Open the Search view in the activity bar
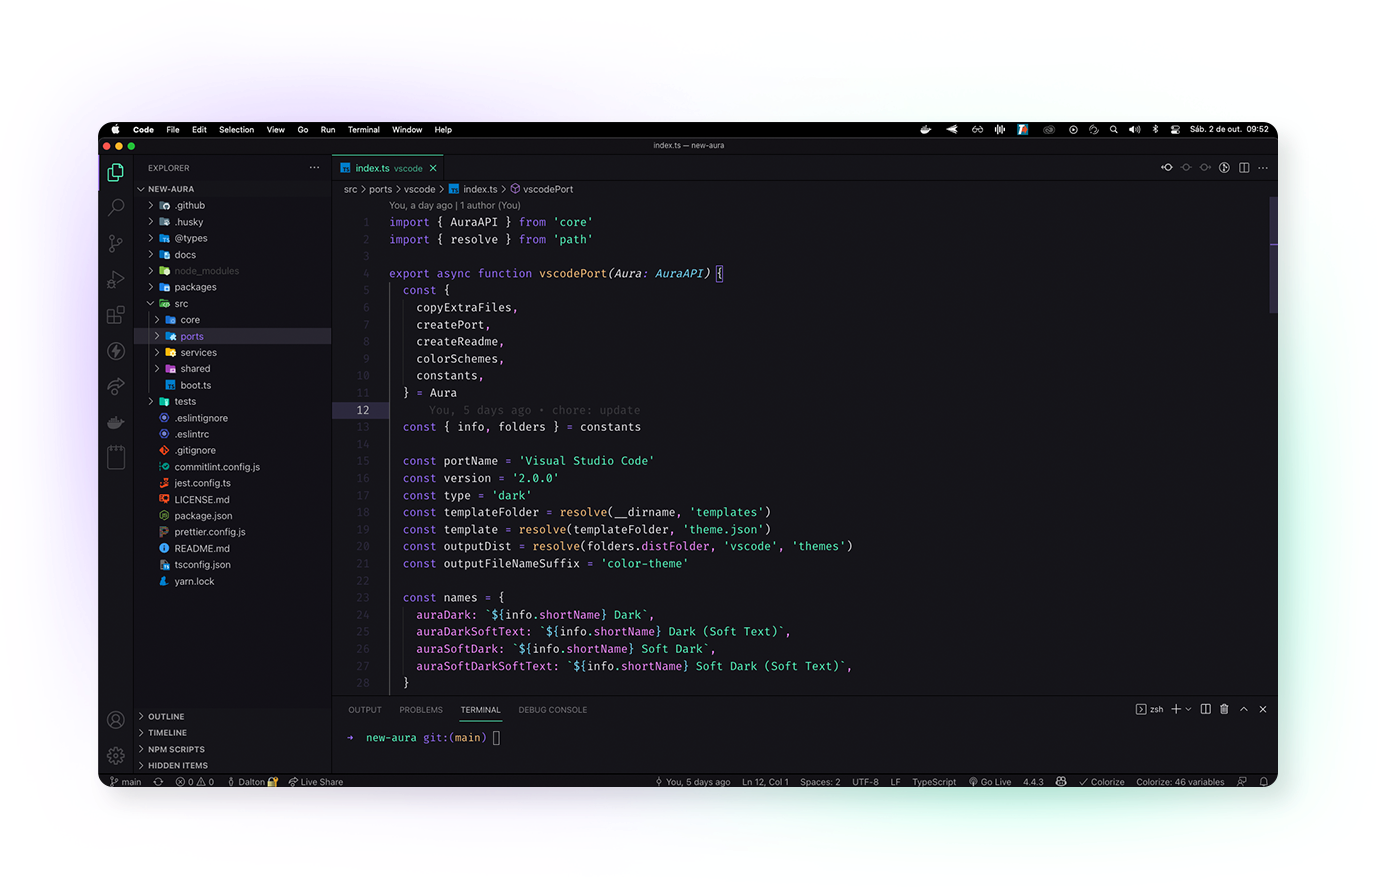This screenshot has height=896, width=1378. click(116, 208)
